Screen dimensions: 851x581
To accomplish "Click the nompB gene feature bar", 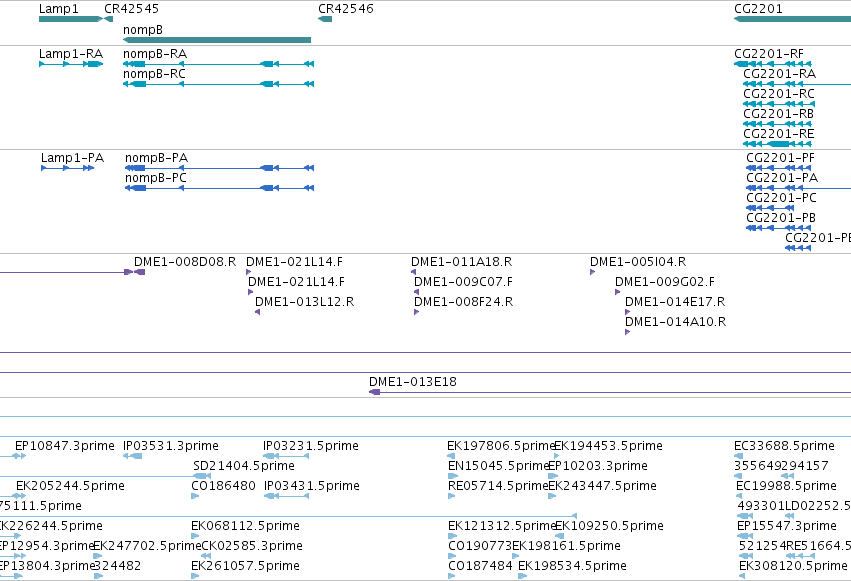I will click(x=217, y=40).
